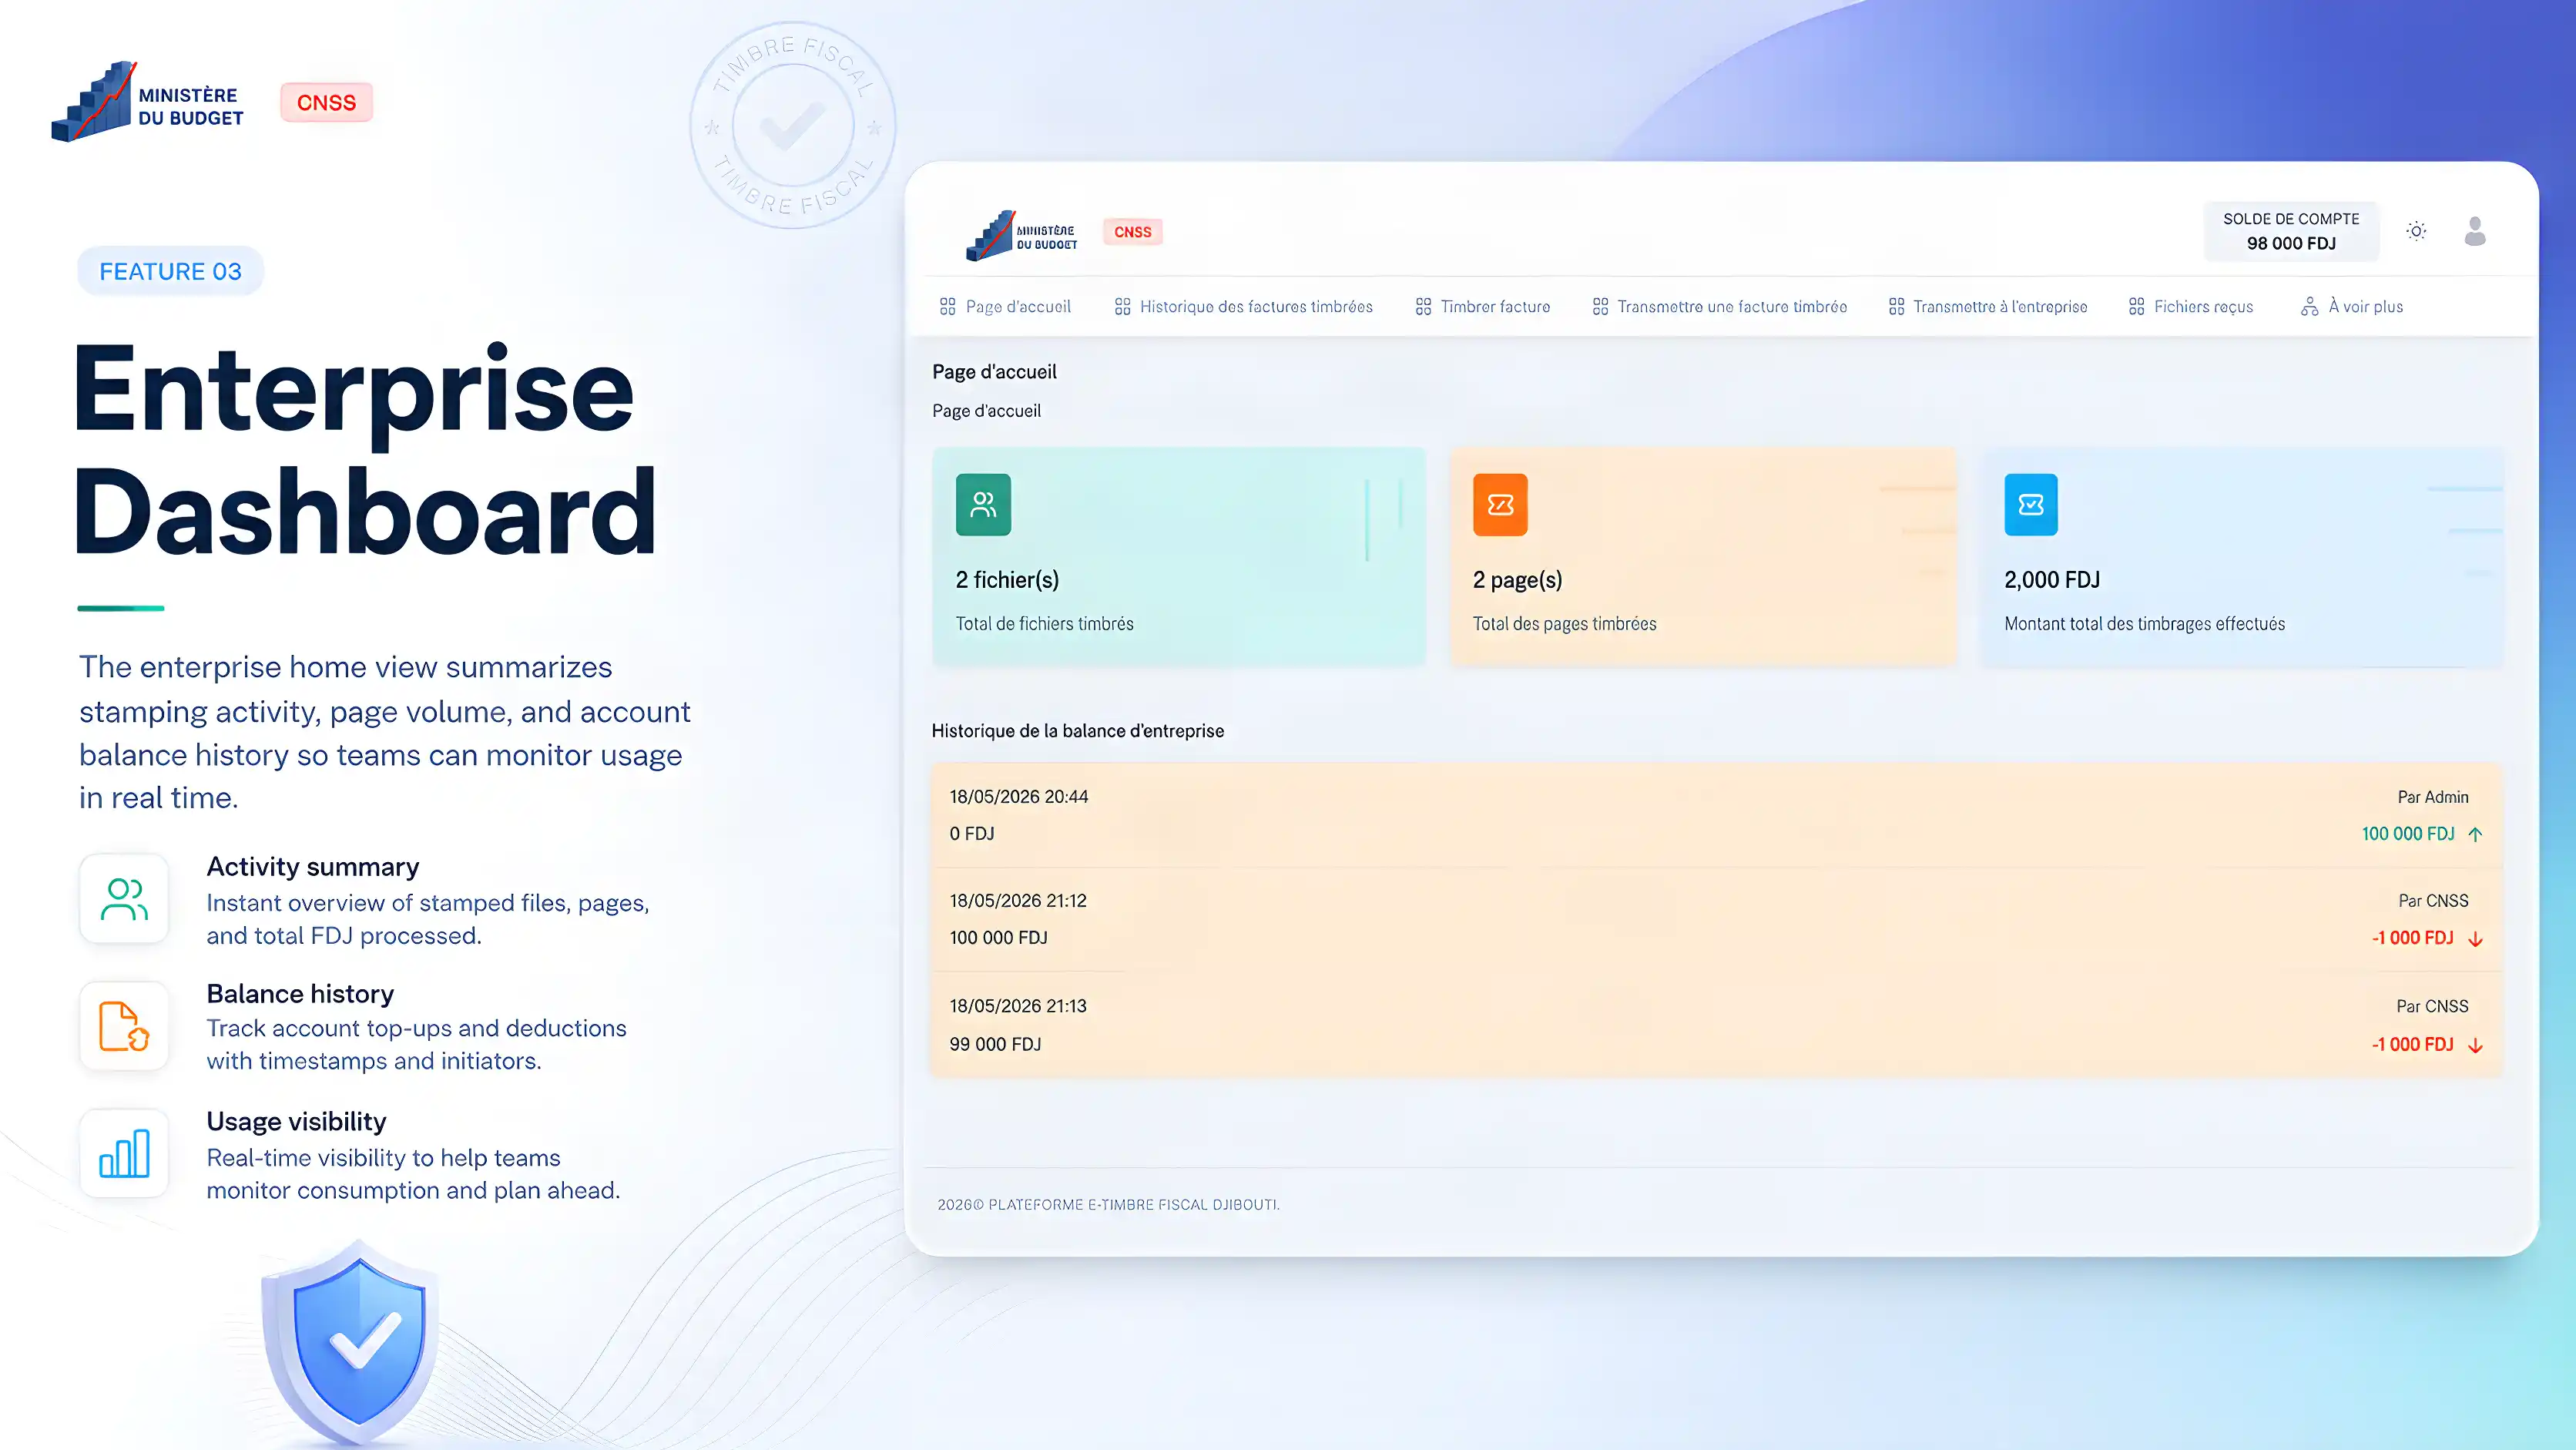The image size is (2576, 1450).
Task: Click the green users icon on fichiers card
Action: [983, 504]
